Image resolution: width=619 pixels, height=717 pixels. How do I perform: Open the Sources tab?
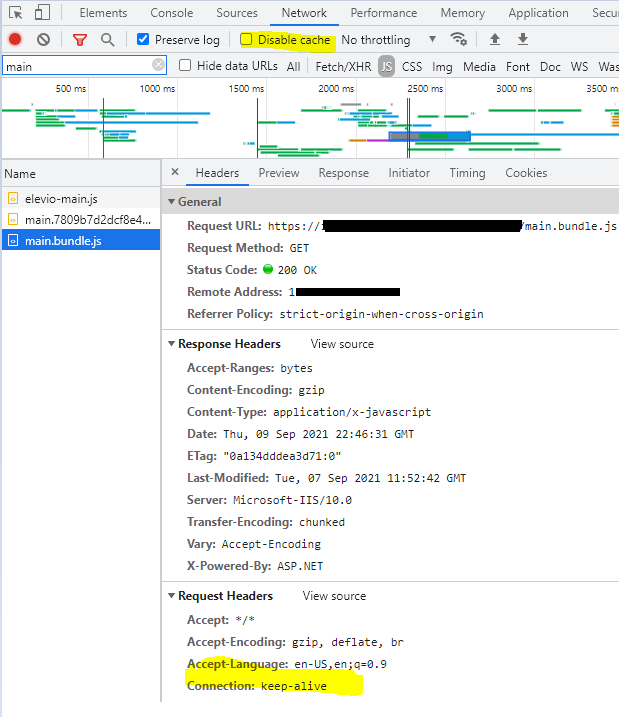click(x=237, y=13)
